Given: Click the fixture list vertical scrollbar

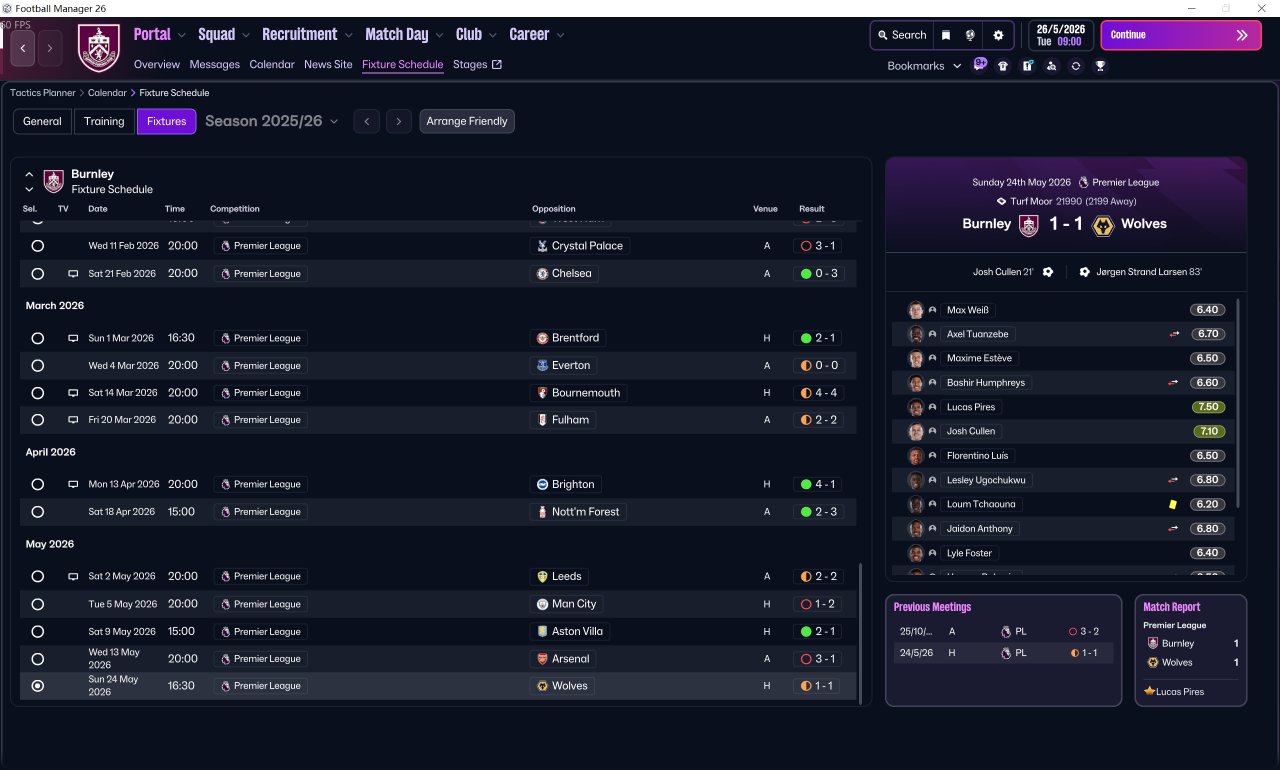Looking at the screenshot, I should point(860,632).
